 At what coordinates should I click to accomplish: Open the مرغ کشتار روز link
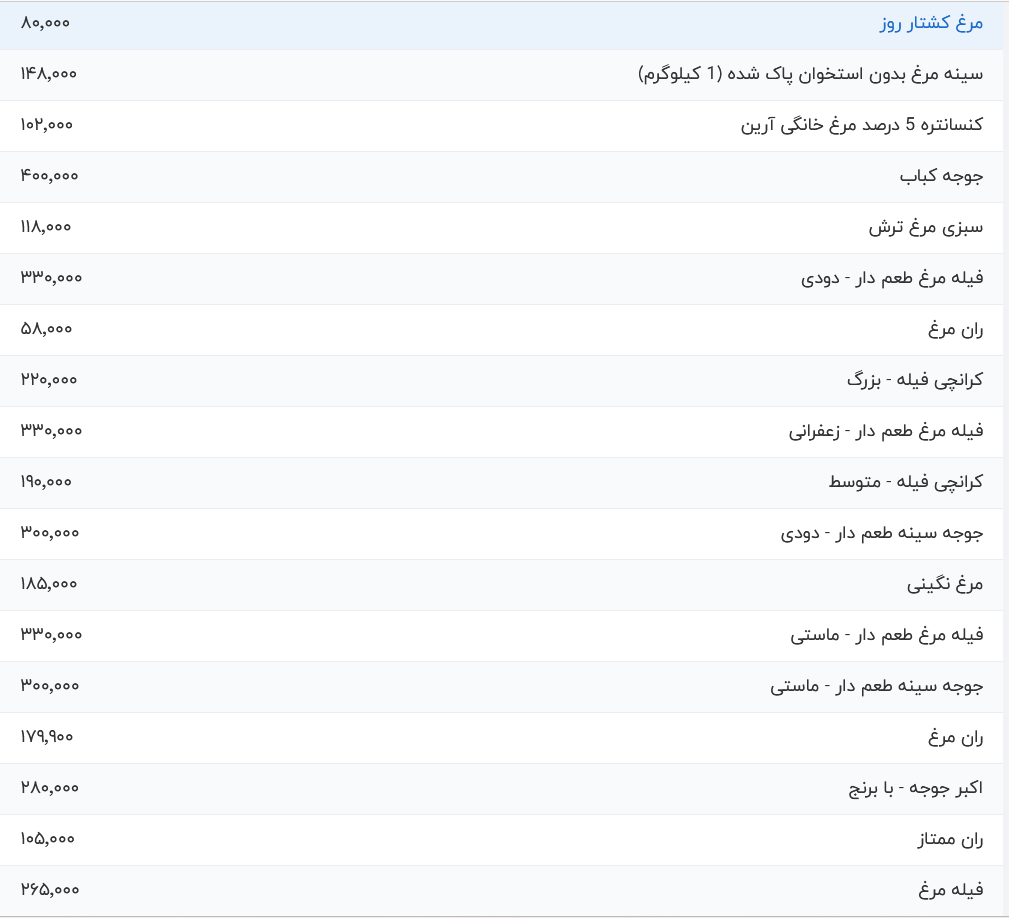click(931, 23)
